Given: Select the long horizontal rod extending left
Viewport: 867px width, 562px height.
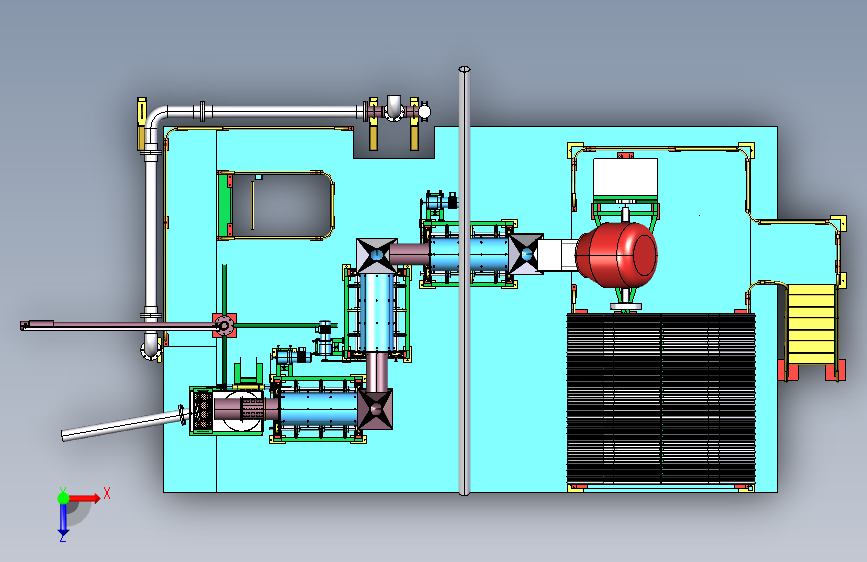Looking at the screenshot, I should click(x=119, y=326).
